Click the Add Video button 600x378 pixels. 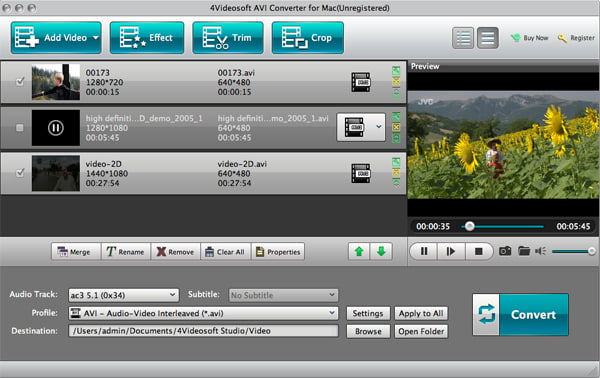(56, 37)
